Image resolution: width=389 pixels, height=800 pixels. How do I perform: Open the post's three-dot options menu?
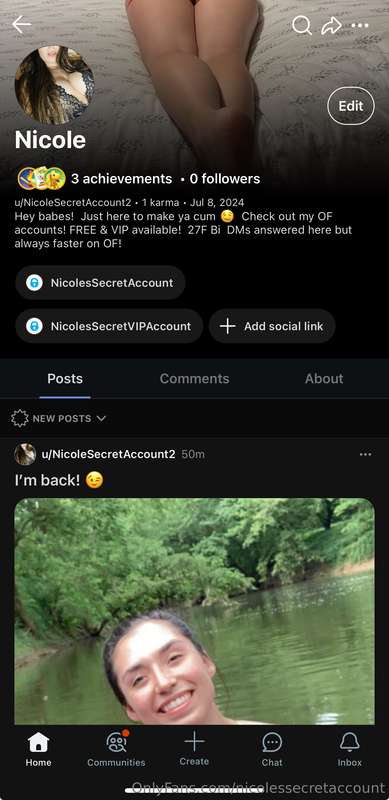(x=366, y=454)
